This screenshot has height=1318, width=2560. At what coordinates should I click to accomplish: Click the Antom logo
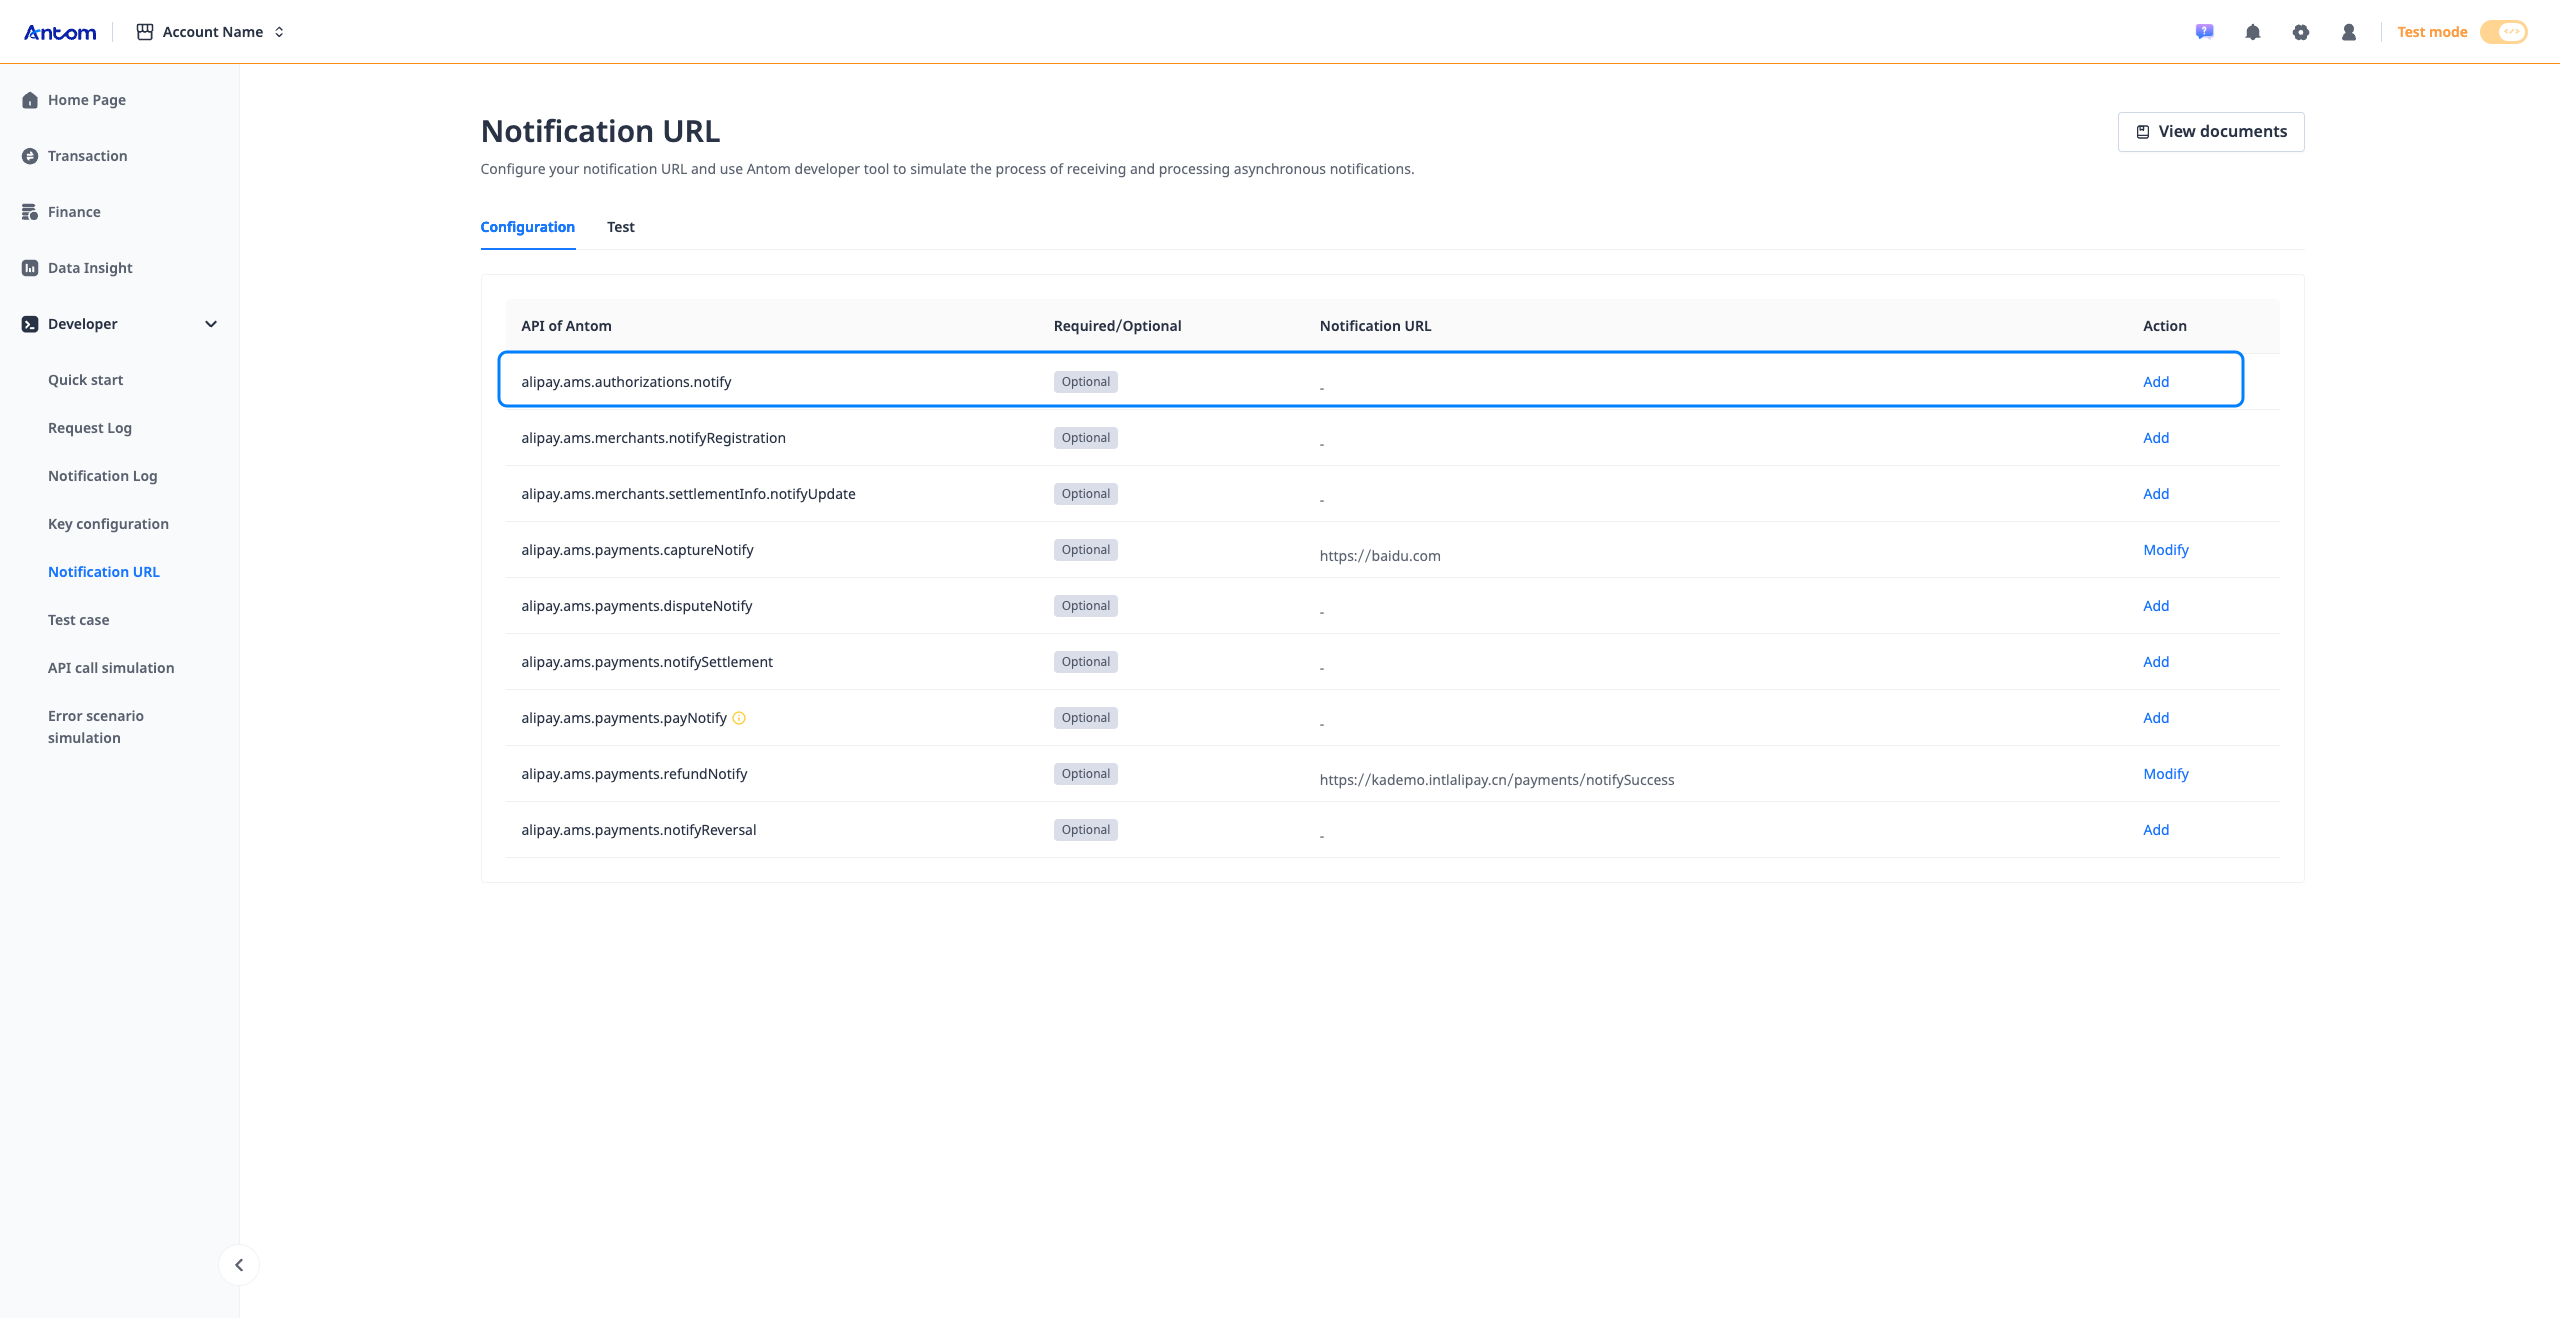click(x=60, y=32)
